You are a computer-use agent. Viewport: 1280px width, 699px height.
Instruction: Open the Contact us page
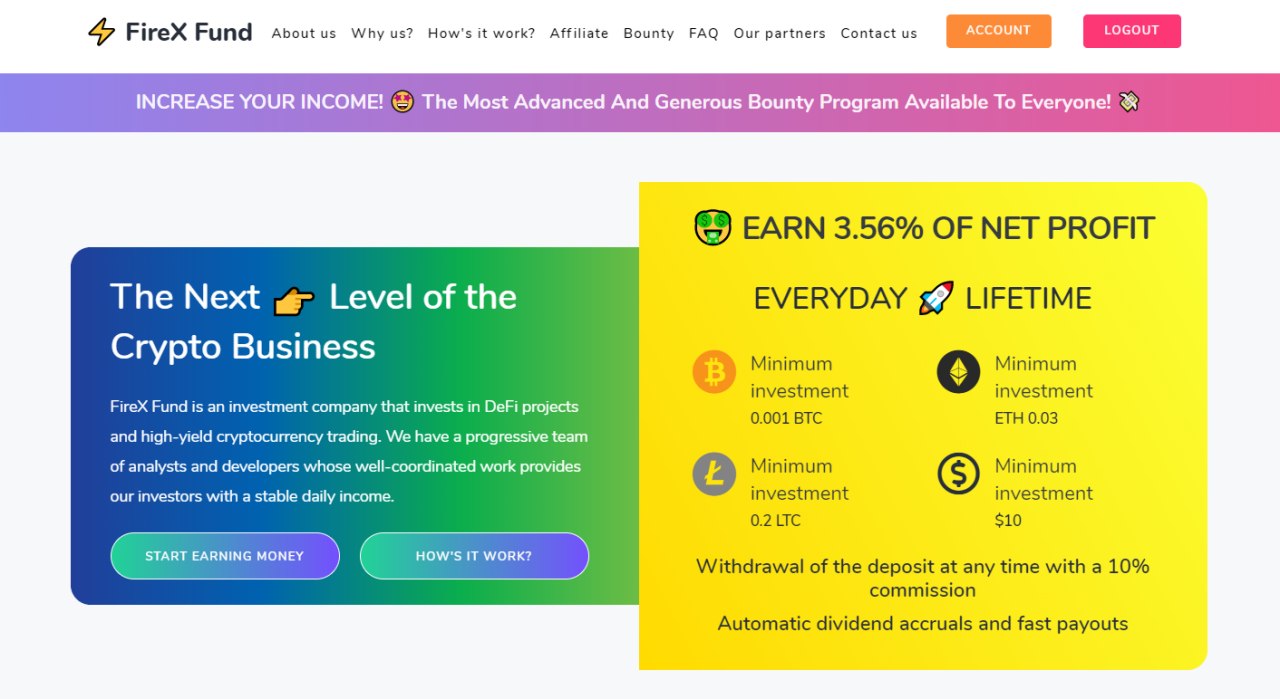(879, 33)
